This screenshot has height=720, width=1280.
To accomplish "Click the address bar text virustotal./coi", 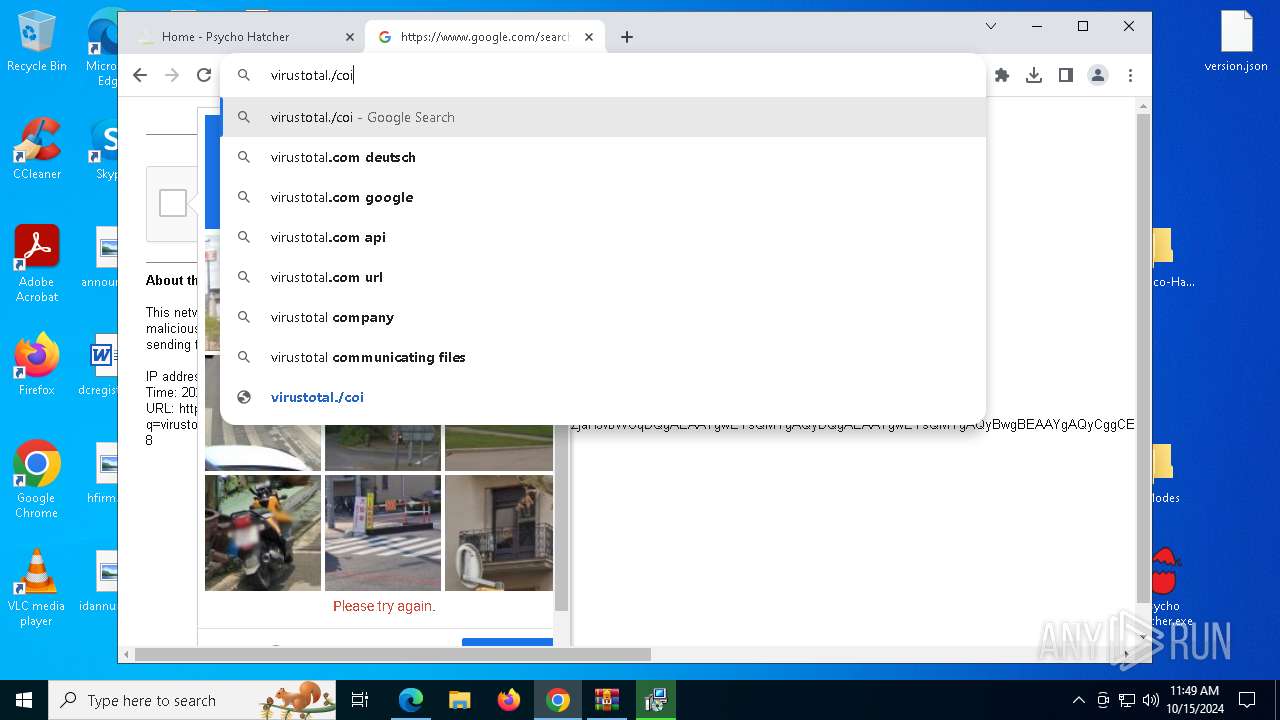I will (x=312, y=75).
